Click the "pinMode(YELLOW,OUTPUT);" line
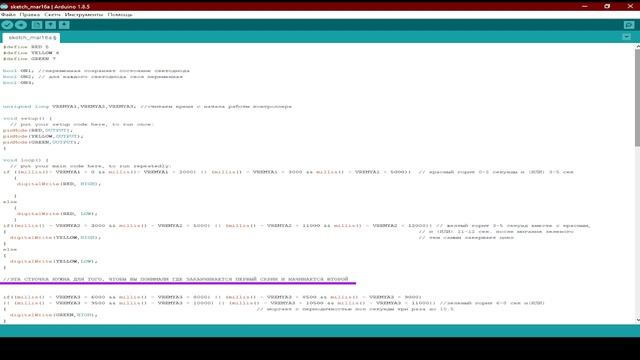The width and height of the screenshot is (640, 360). (43, 136)
